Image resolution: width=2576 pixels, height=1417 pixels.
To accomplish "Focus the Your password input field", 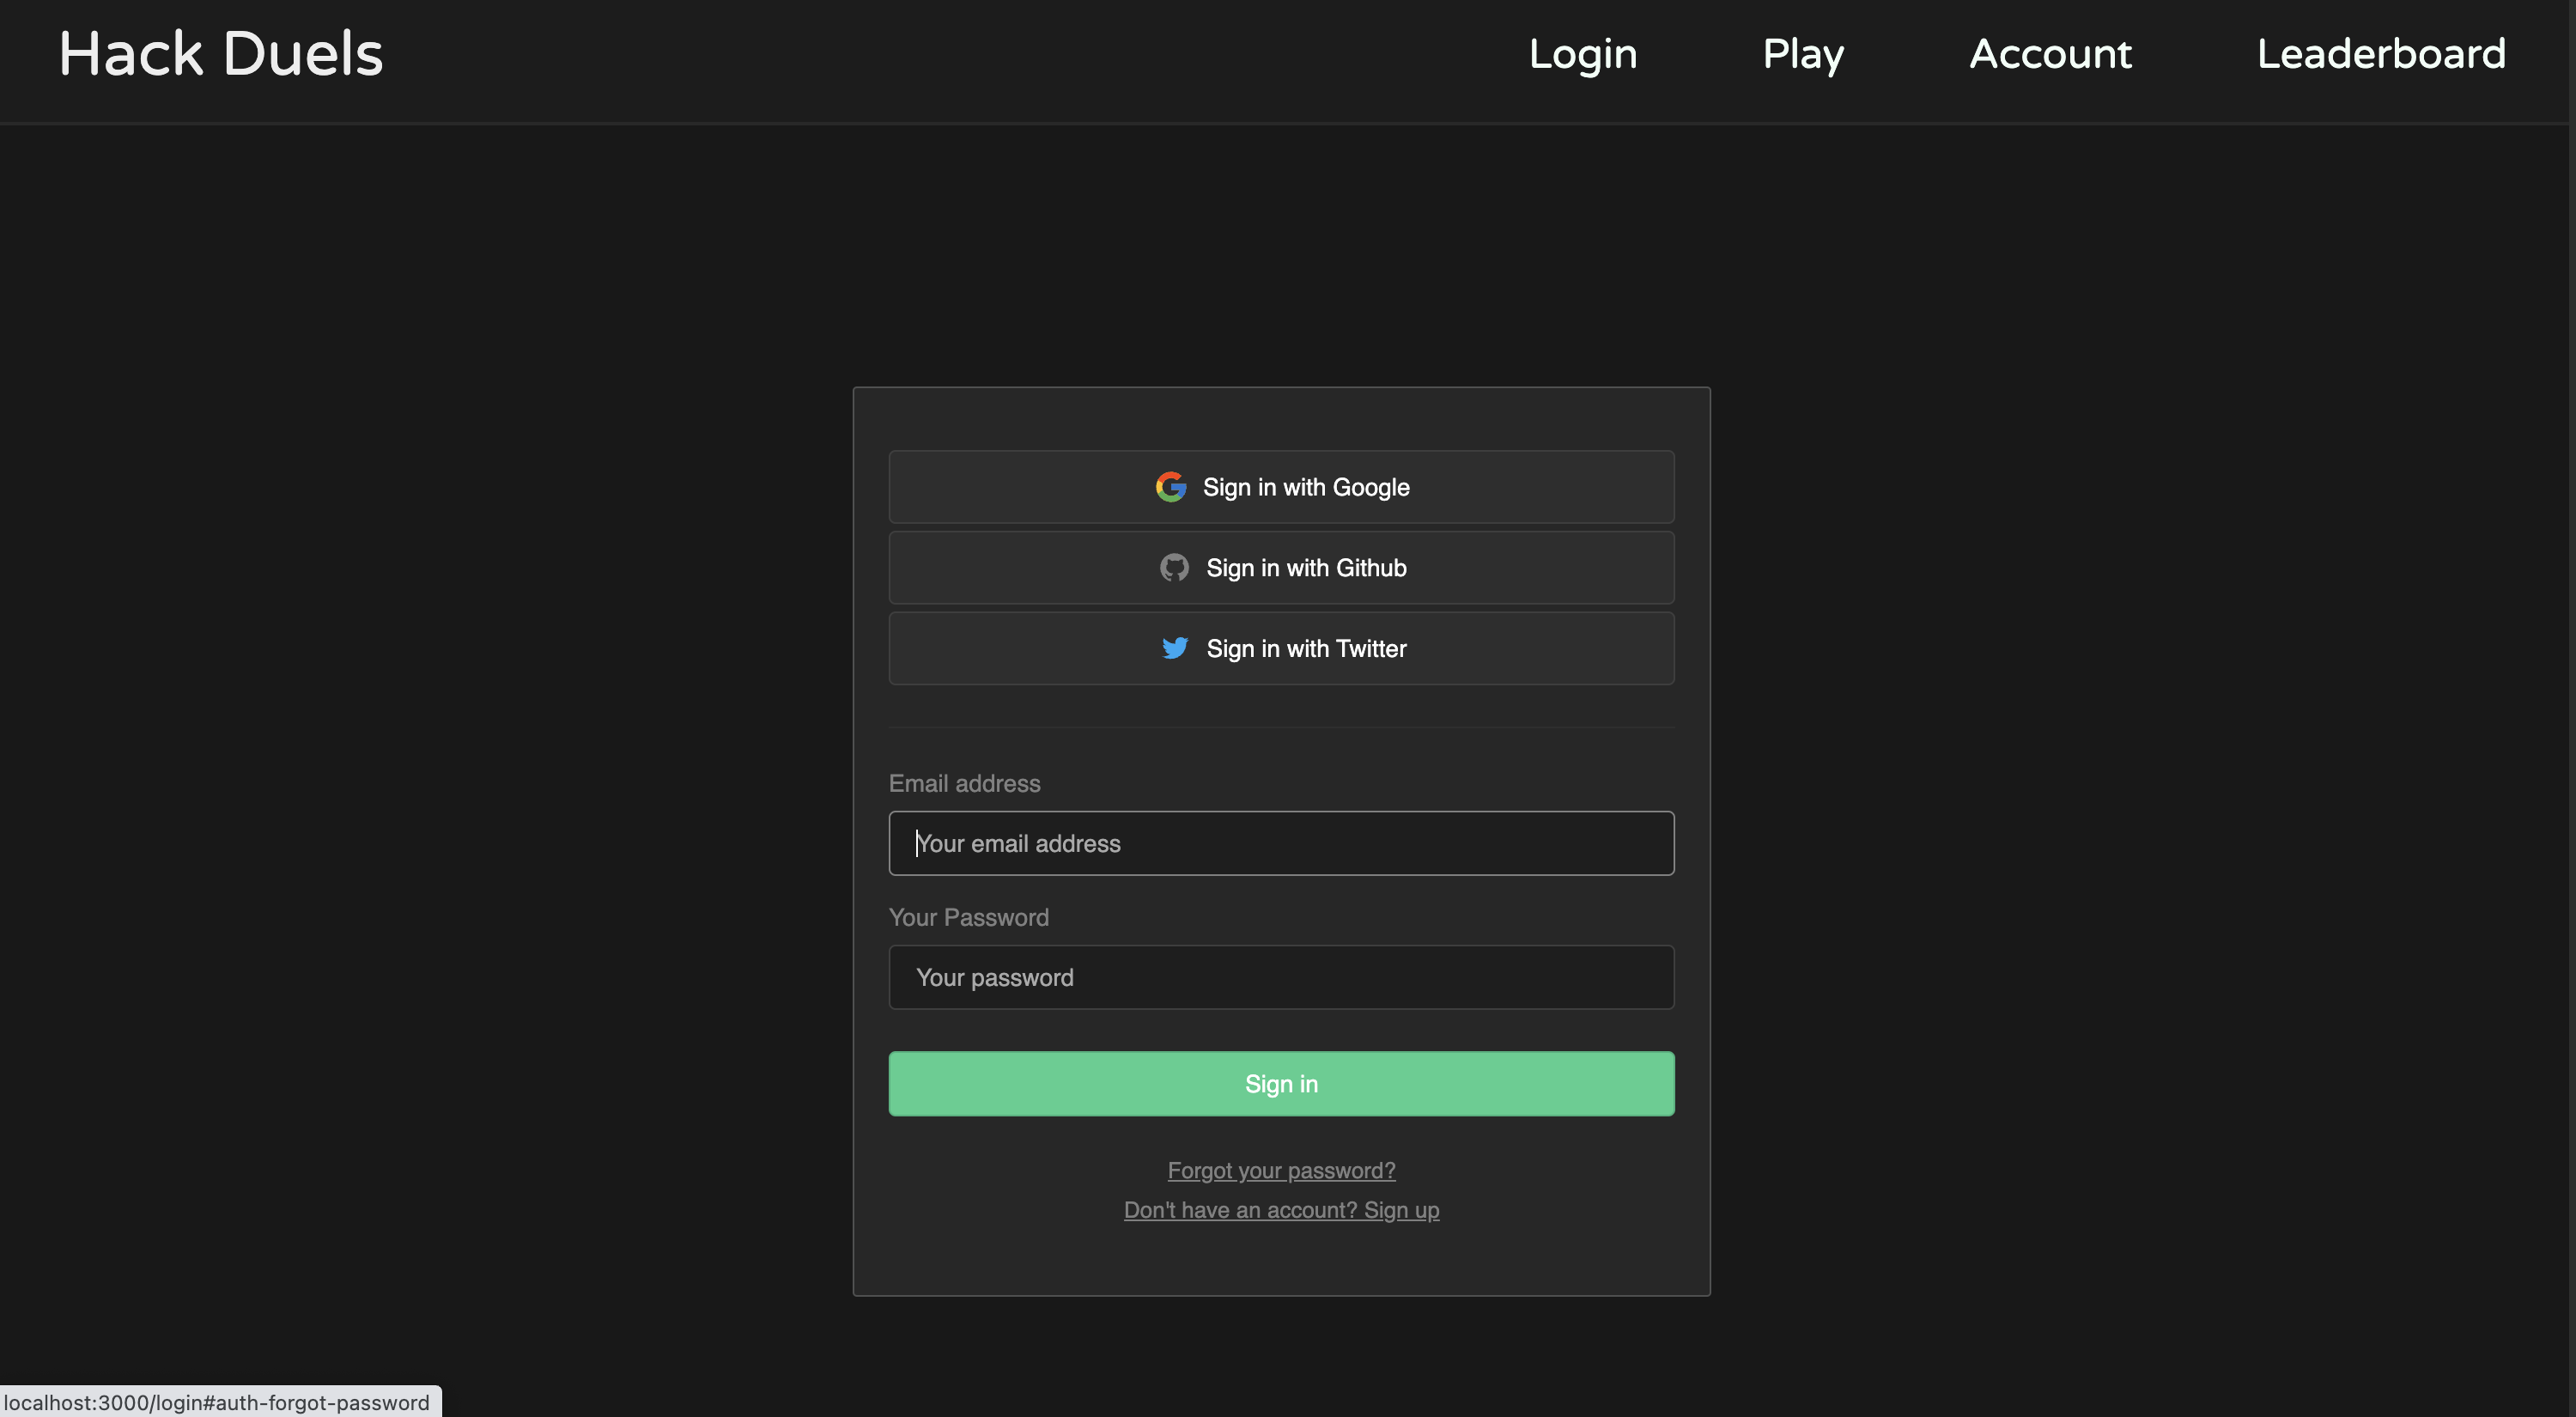I will [1281, 977].
